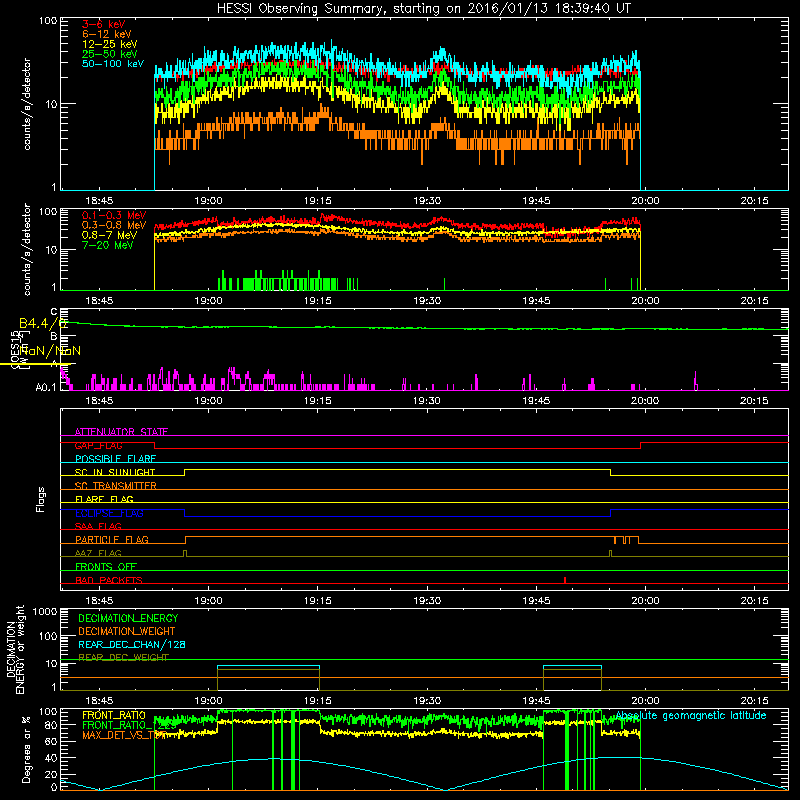Select the FRONTS_OFF flag label
The image size is (800, 800).
106,566
